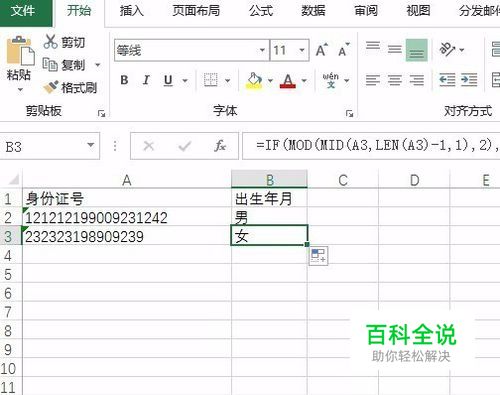The height and width of the screenshot is (395, 500).
Task: Select column C header
Action: pyautogui.click(x=343, y=180)
